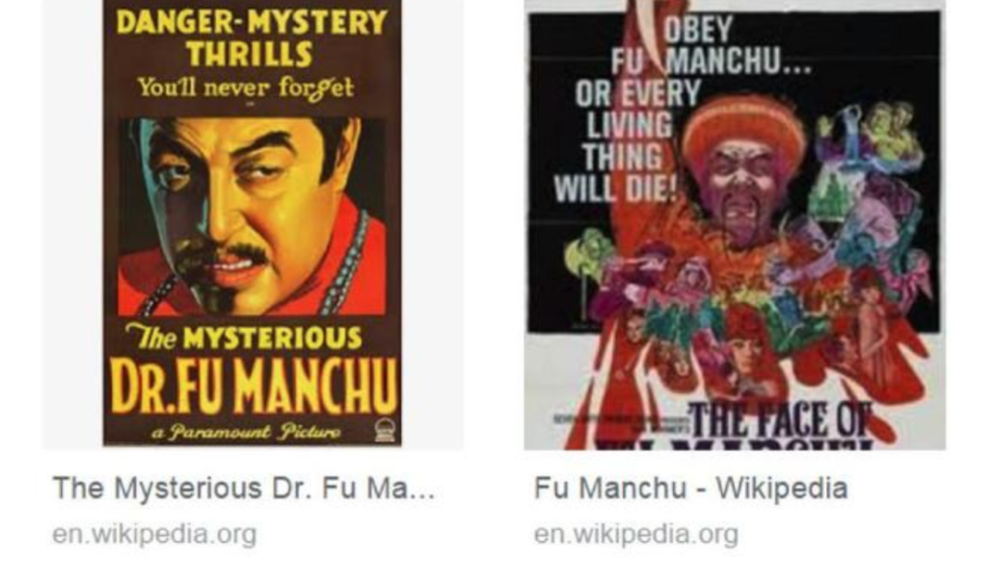This screenshot has width=1000, height=567.
Task: Click the "a Paramount Picture" text on poster
Action: (x=246, y=432)
